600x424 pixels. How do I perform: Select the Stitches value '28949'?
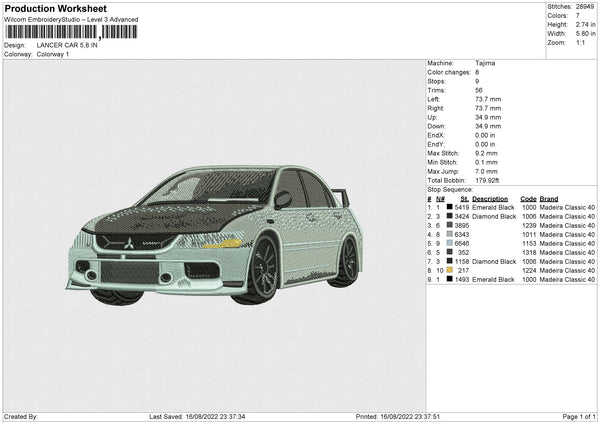[x=585, y=7]
